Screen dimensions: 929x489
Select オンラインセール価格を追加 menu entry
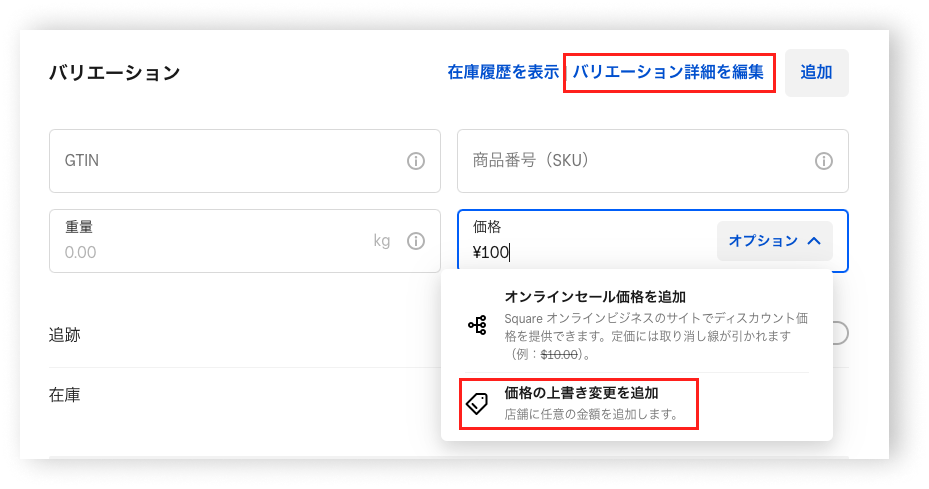[637, 324]
